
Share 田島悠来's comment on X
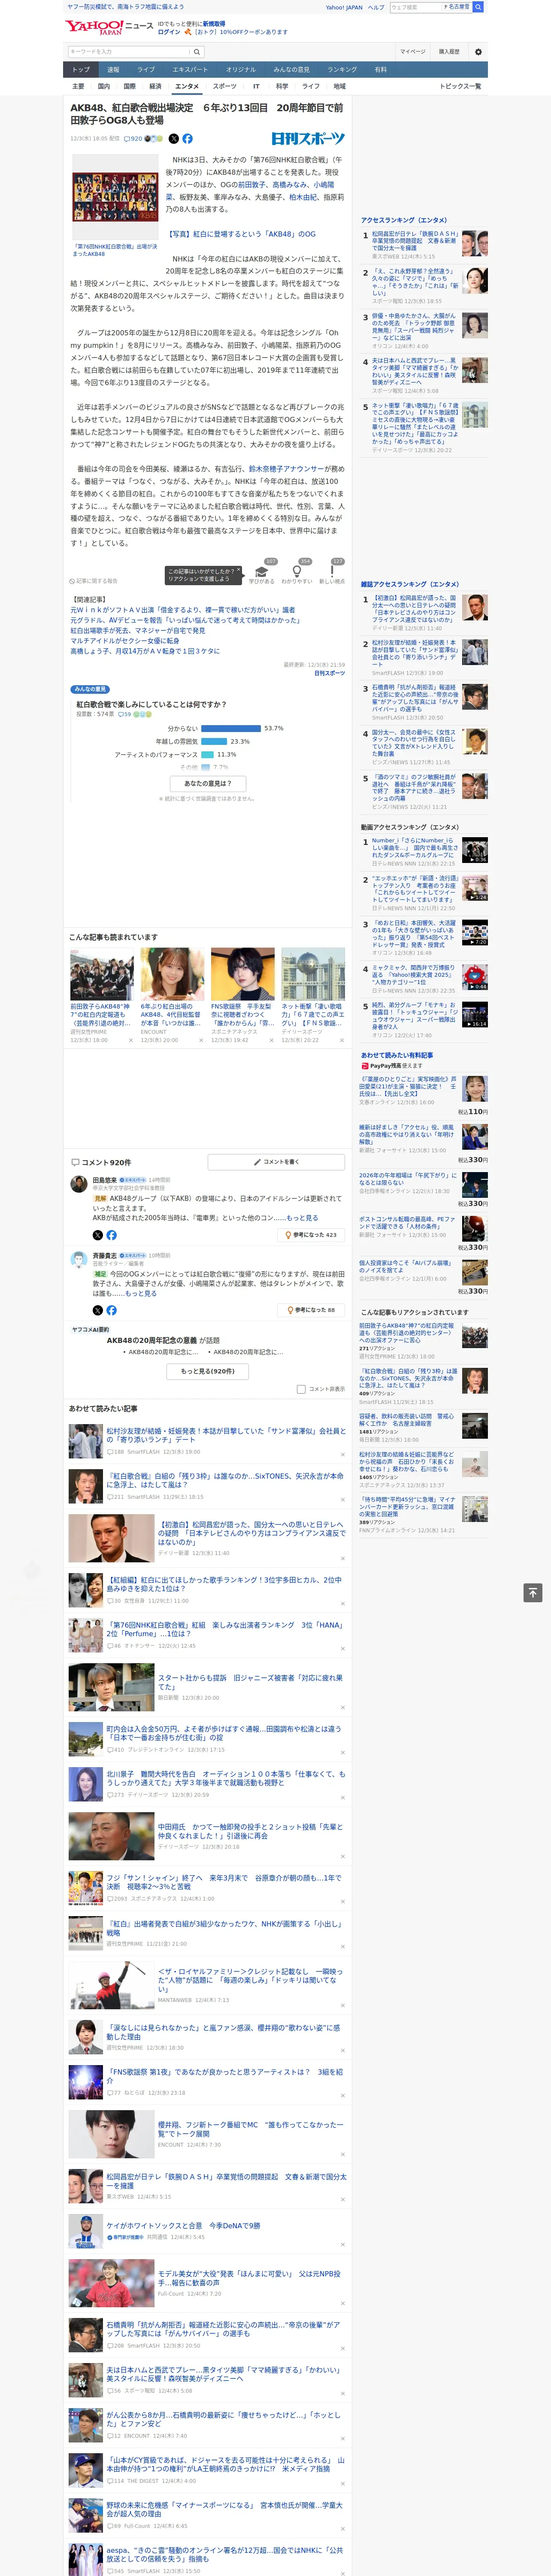click(98, 1235)
